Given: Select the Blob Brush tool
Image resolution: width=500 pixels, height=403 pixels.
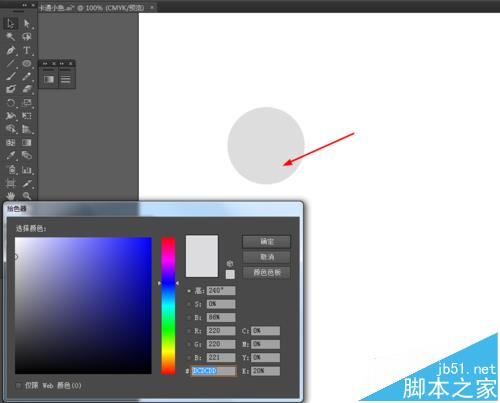Looking at the screenshot, I should pyautogui.click(x=10, y=89).
